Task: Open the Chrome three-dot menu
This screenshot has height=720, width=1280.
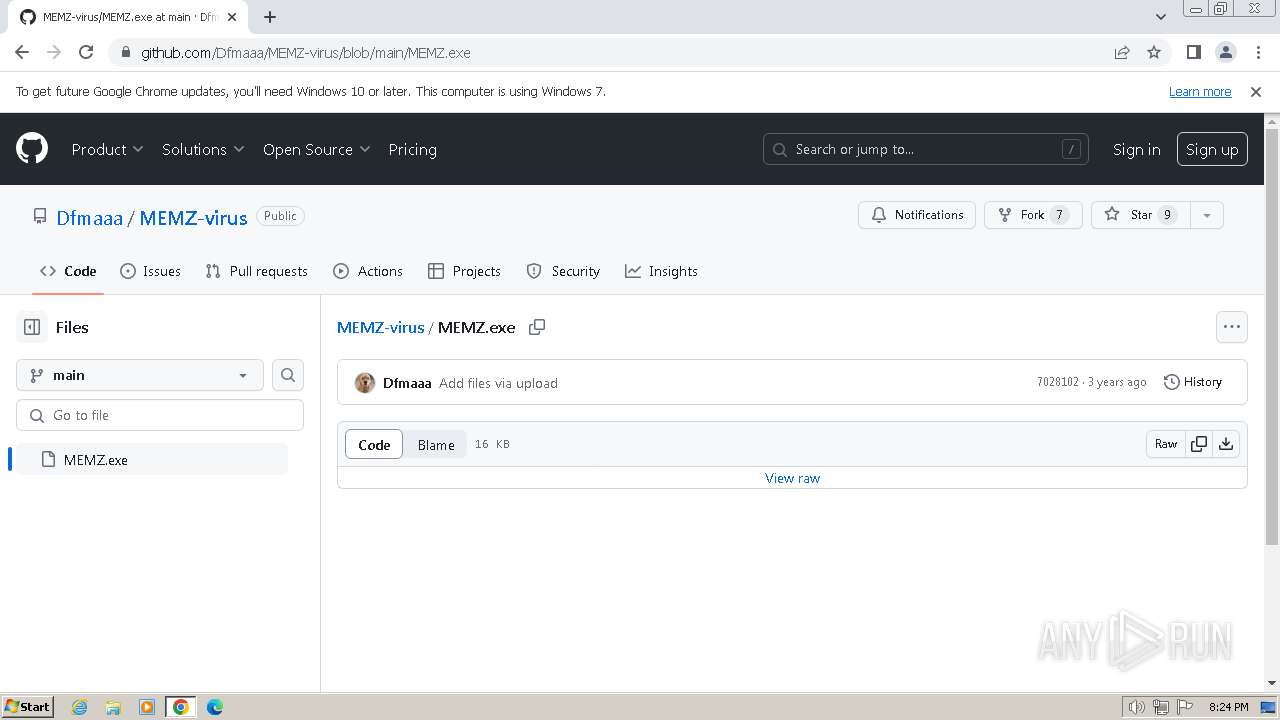Action: (1256, 52)
